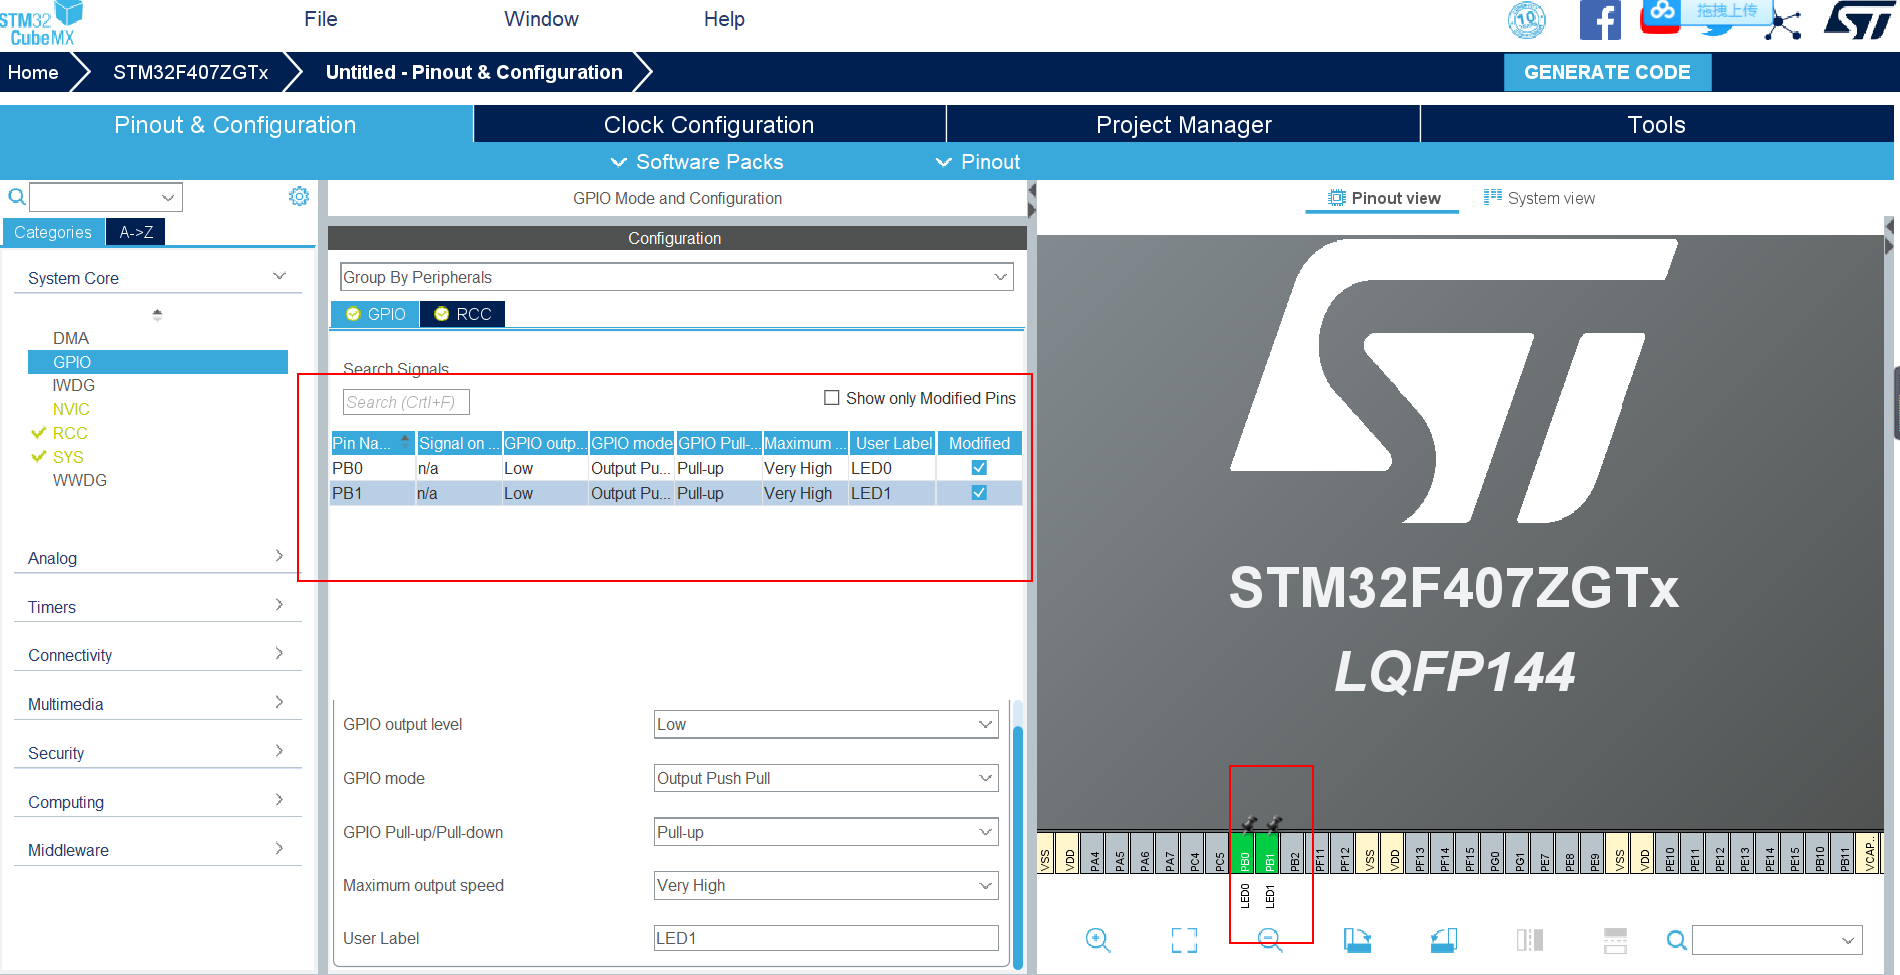Click the System view grid icon
Screen dimensions: 1900x975
1493,197
